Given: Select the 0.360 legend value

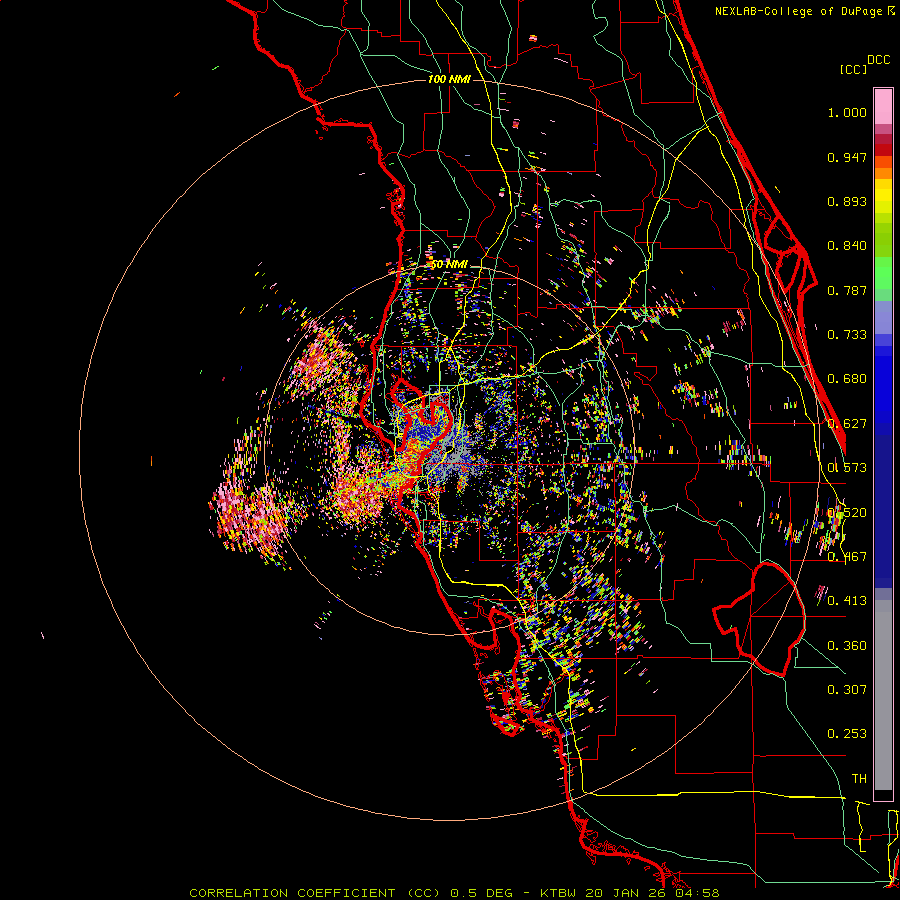Looking at the screenshot, I should (847, 646).
